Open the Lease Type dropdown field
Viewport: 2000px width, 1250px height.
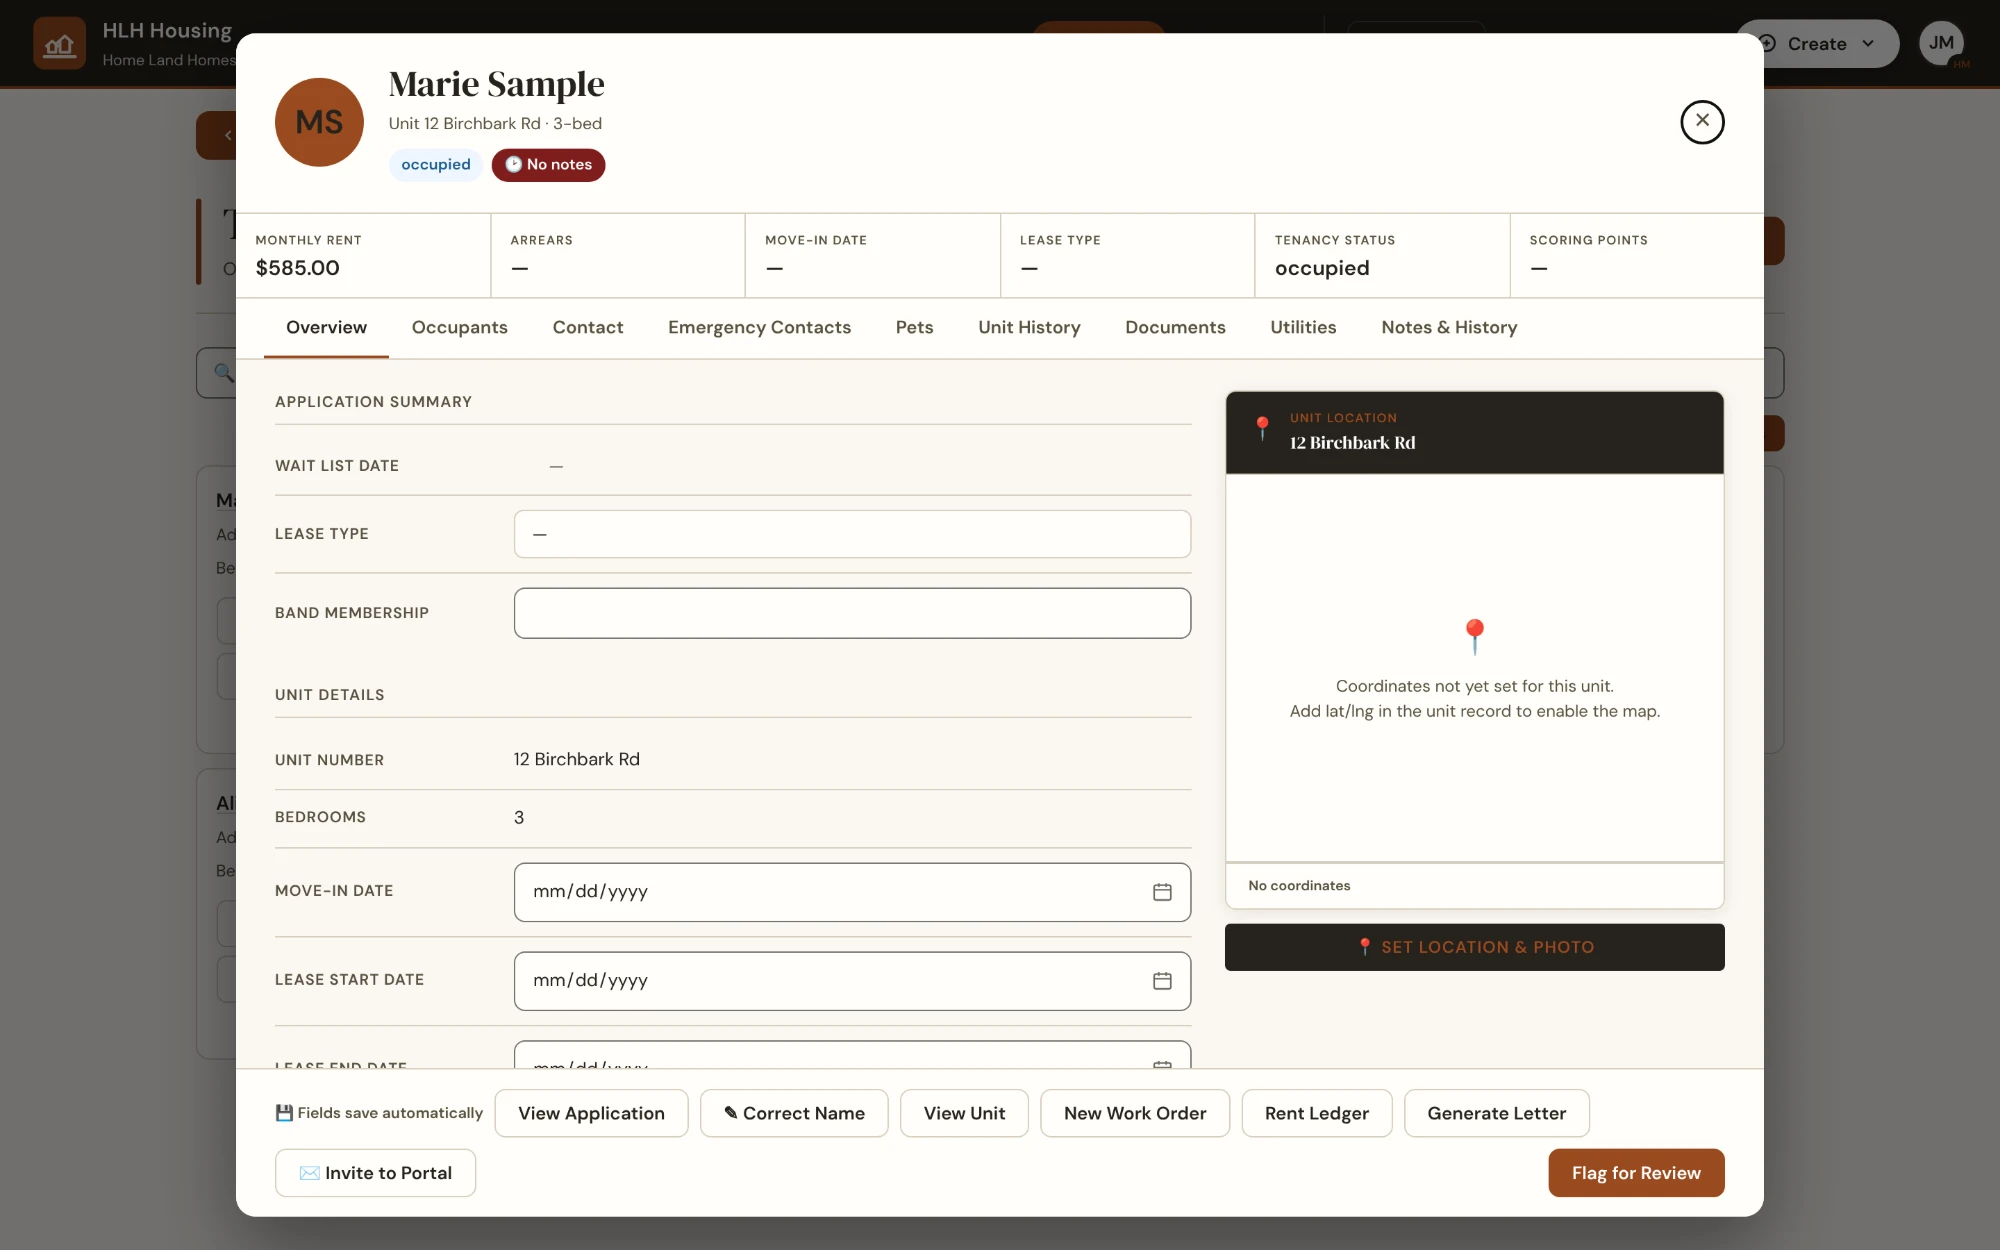click(x=852, y=534)
